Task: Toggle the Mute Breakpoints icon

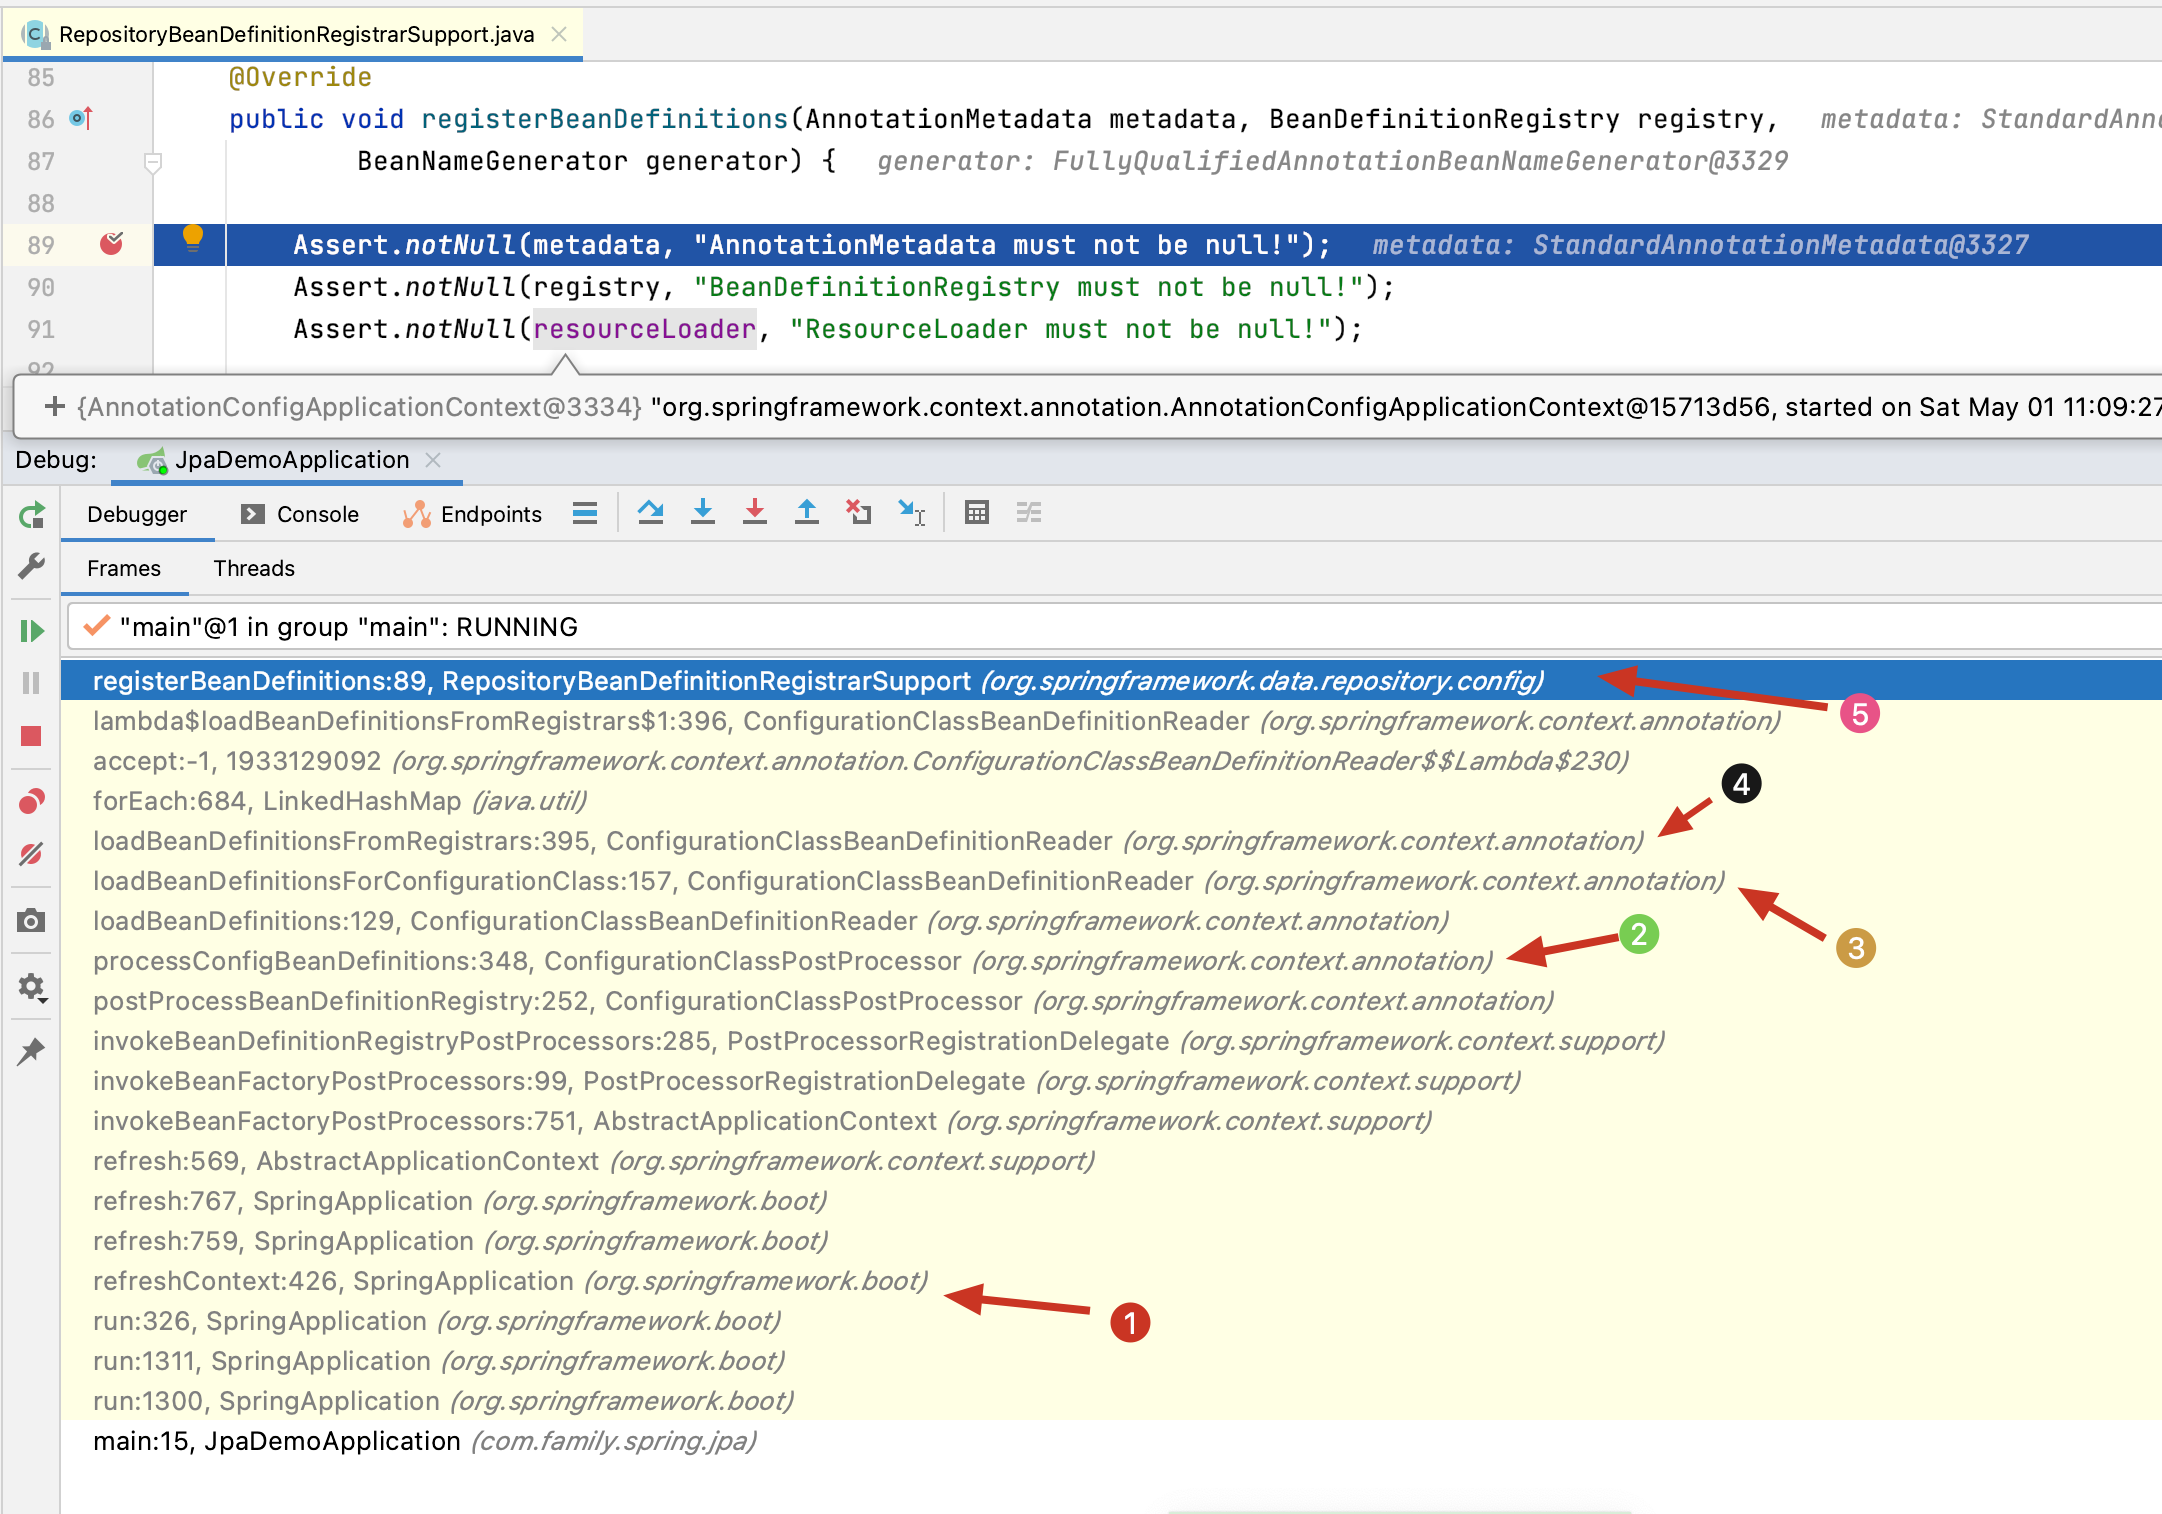Action: [31, 854]
